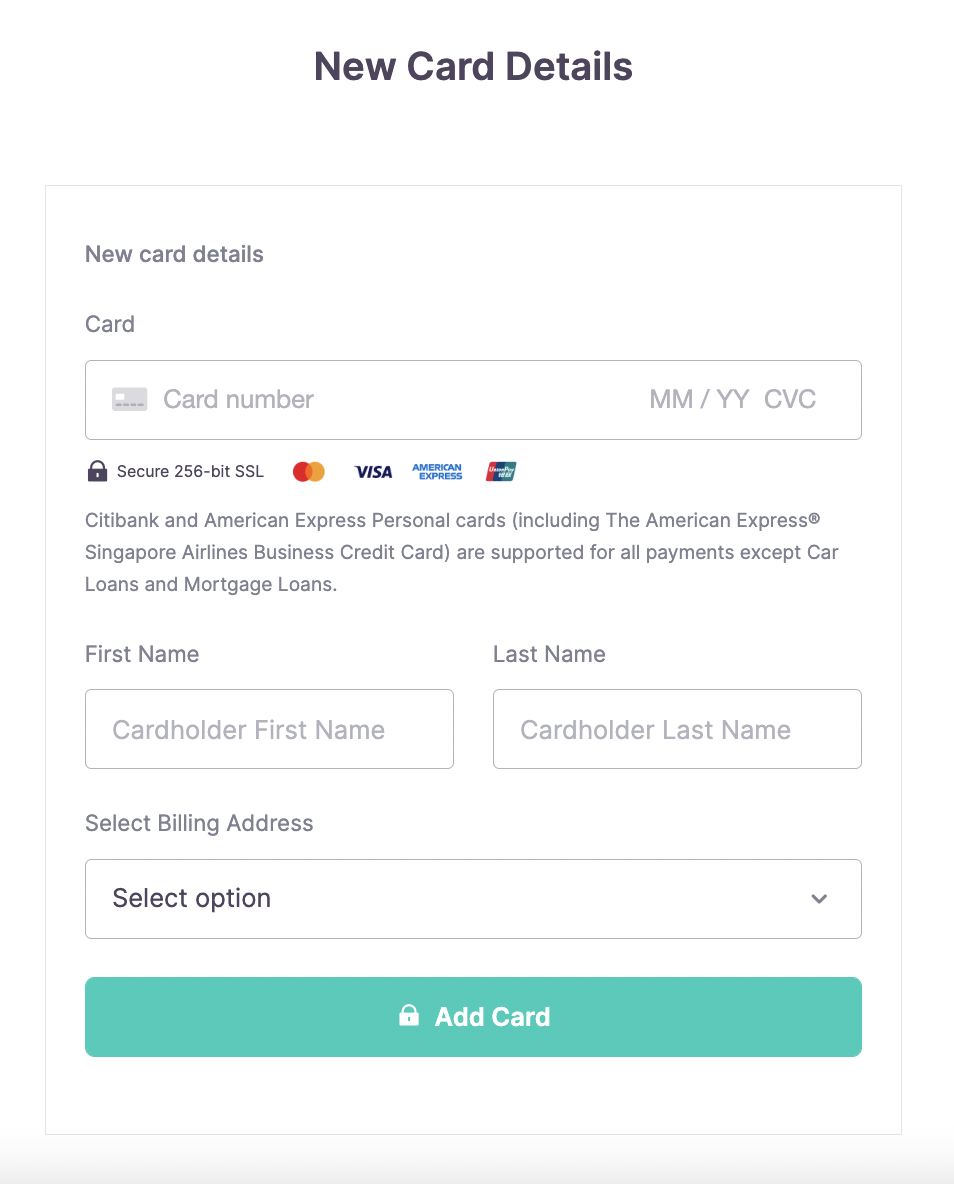The image size is (954, 1184).
Task: Click the New Card Details heading
Action: 474,66
